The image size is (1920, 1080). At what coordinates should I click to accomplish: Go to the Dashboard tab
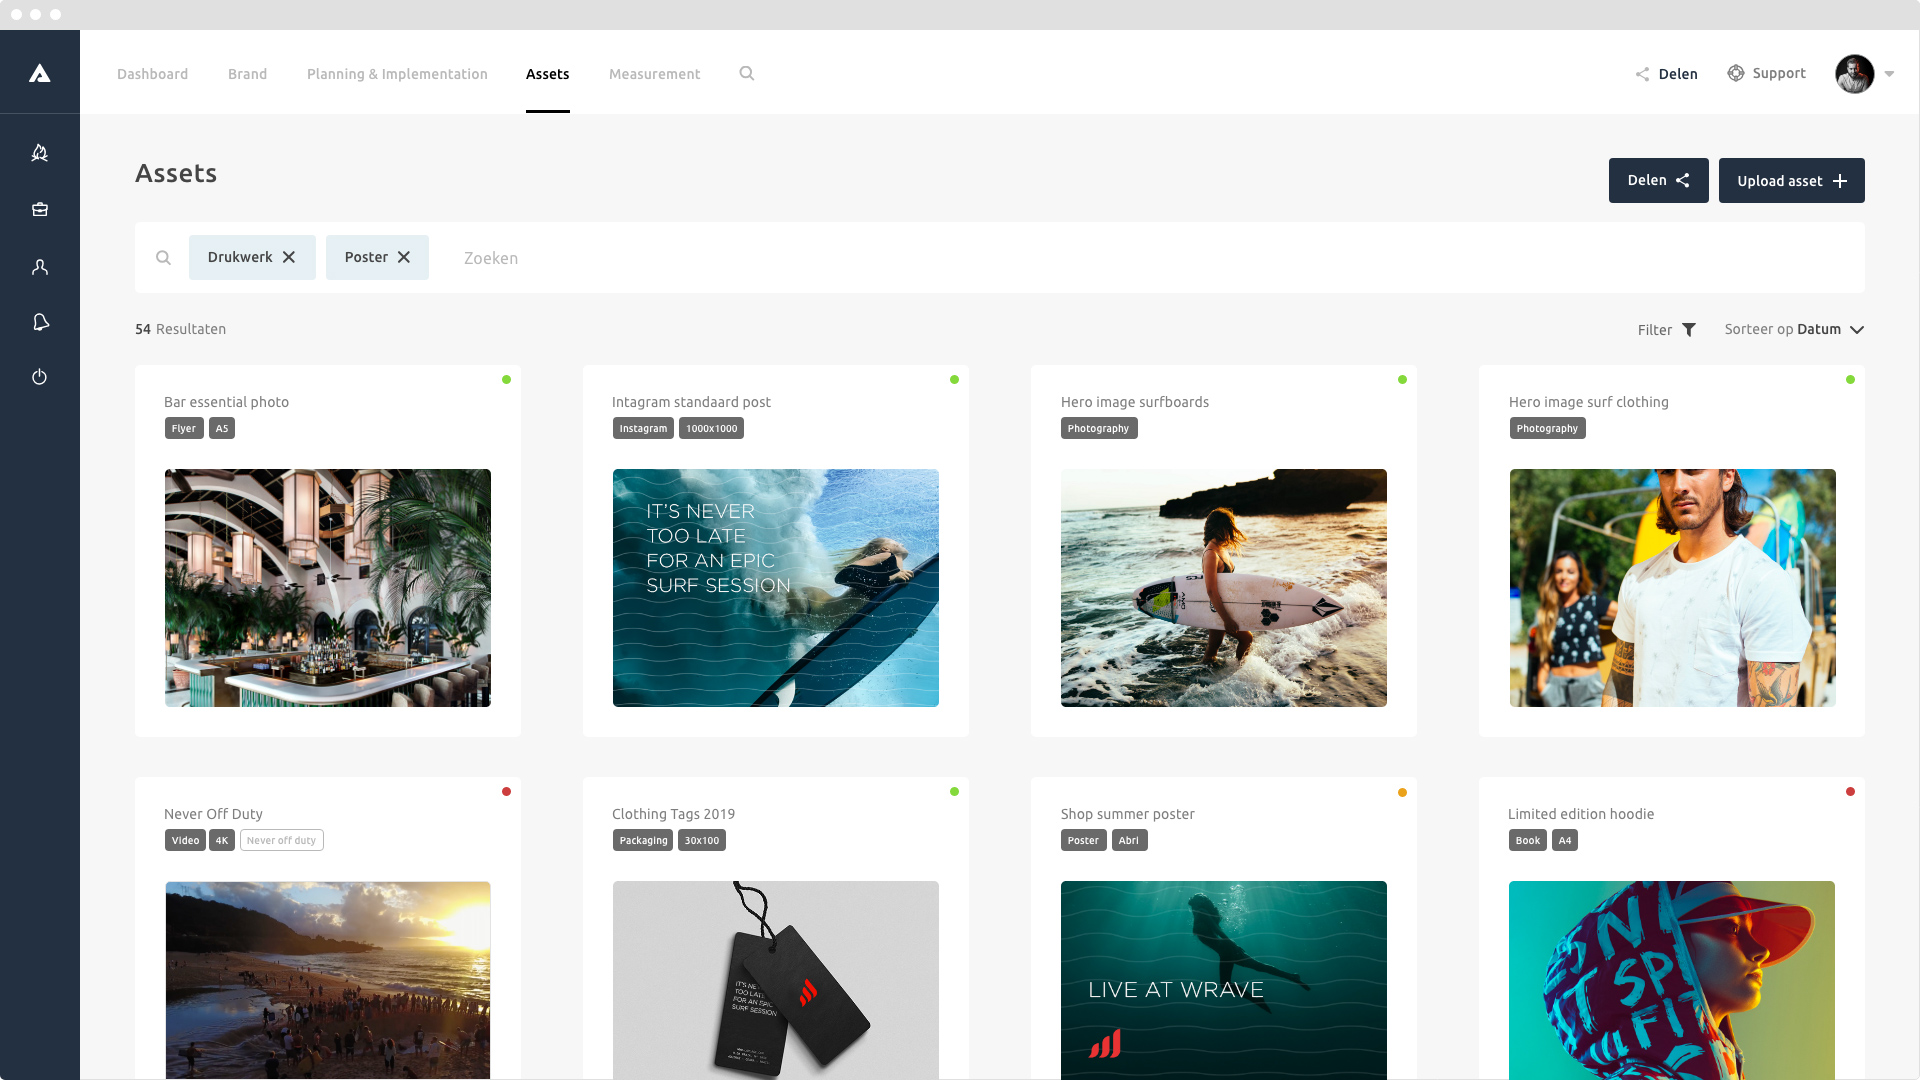pos(152,74)
